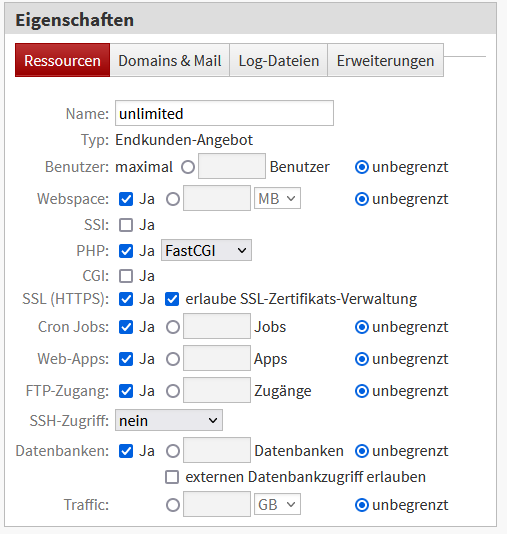Uncheck erlaube SSL-Zertifikats-Verwaltung checkbox
Image resolution: width=507 pixels, height=534 pixels.
point(172,299)
